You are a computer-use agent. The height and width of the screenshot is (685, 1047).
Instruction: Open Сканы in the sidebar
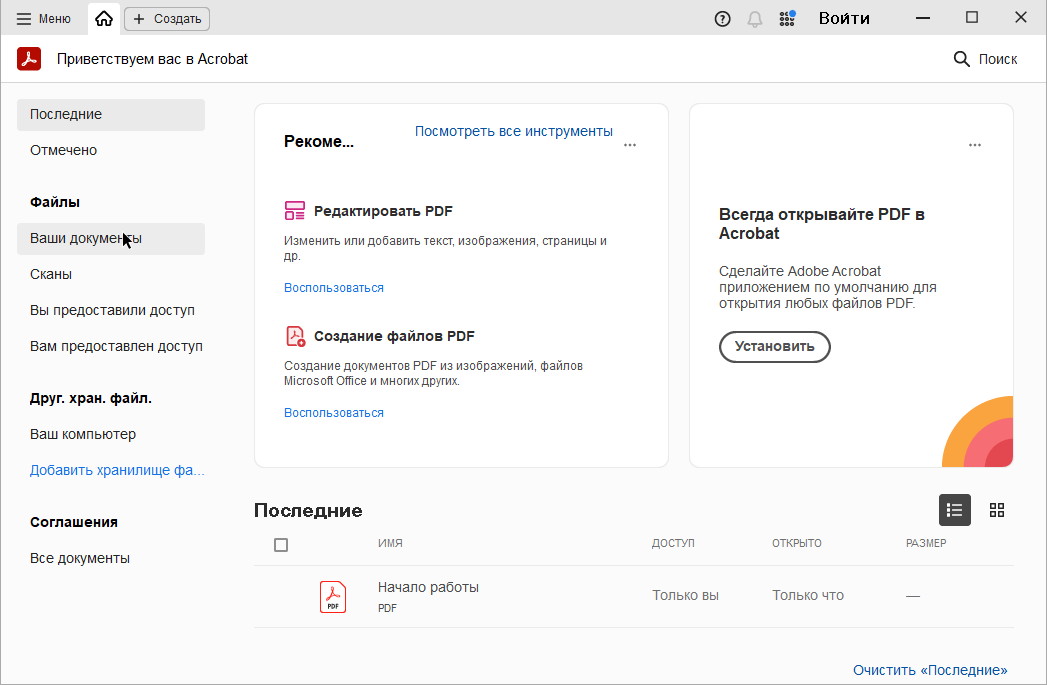(x=111, y=274)
